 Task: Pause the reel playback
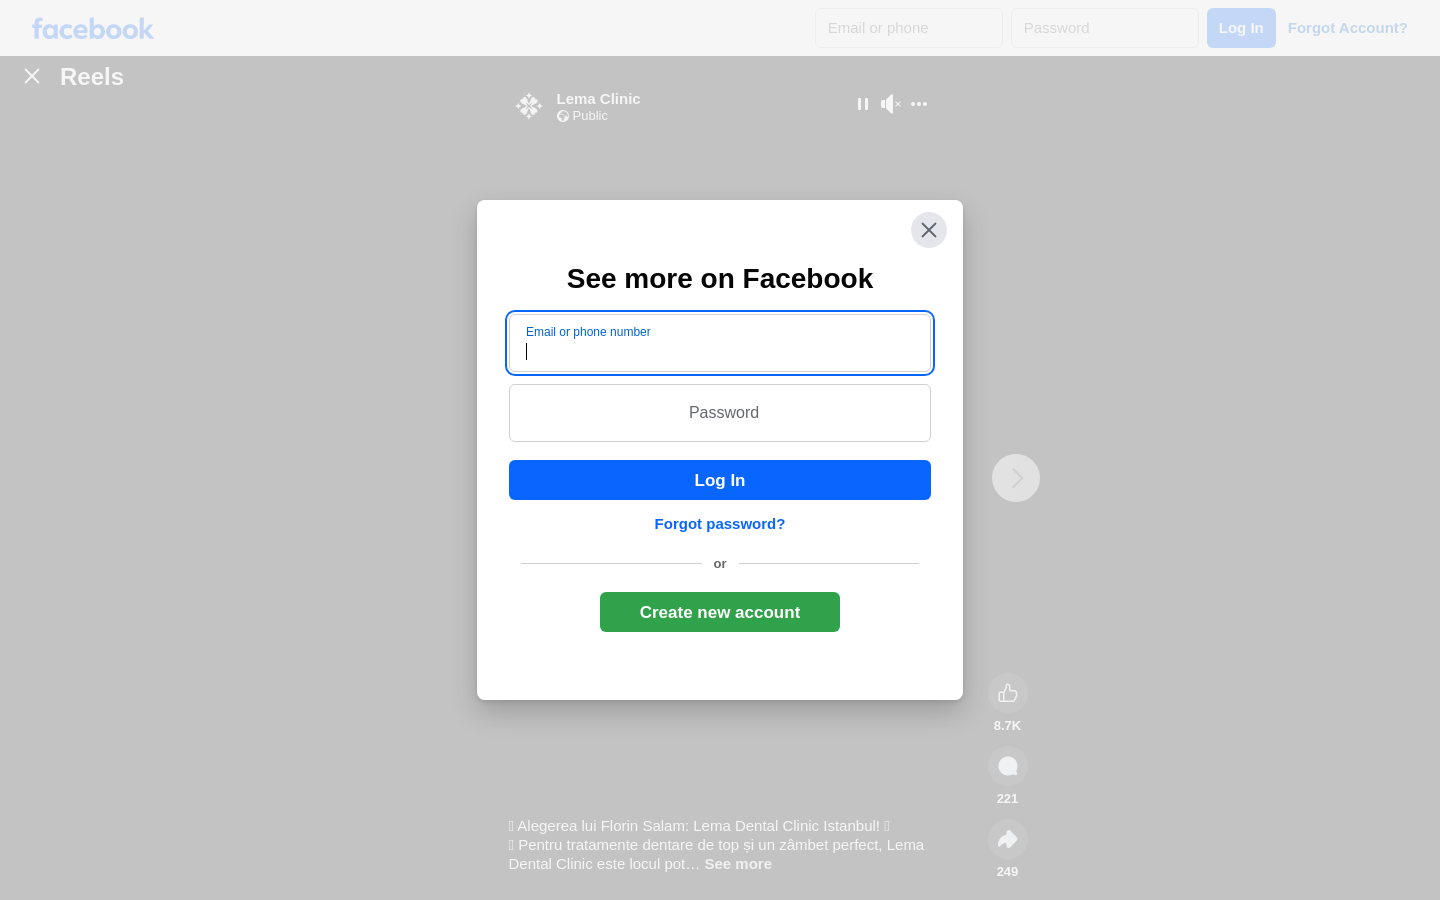click(863, 104)
